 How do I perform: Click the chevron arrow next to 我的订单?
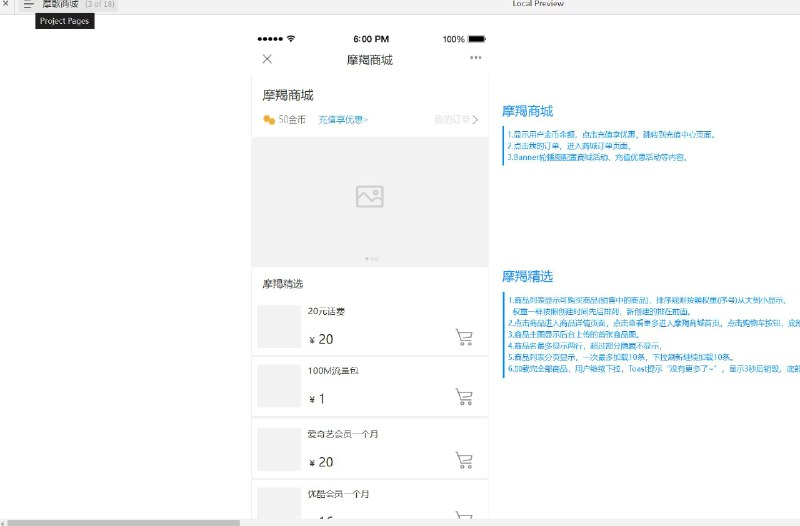[x=476, y=120]
